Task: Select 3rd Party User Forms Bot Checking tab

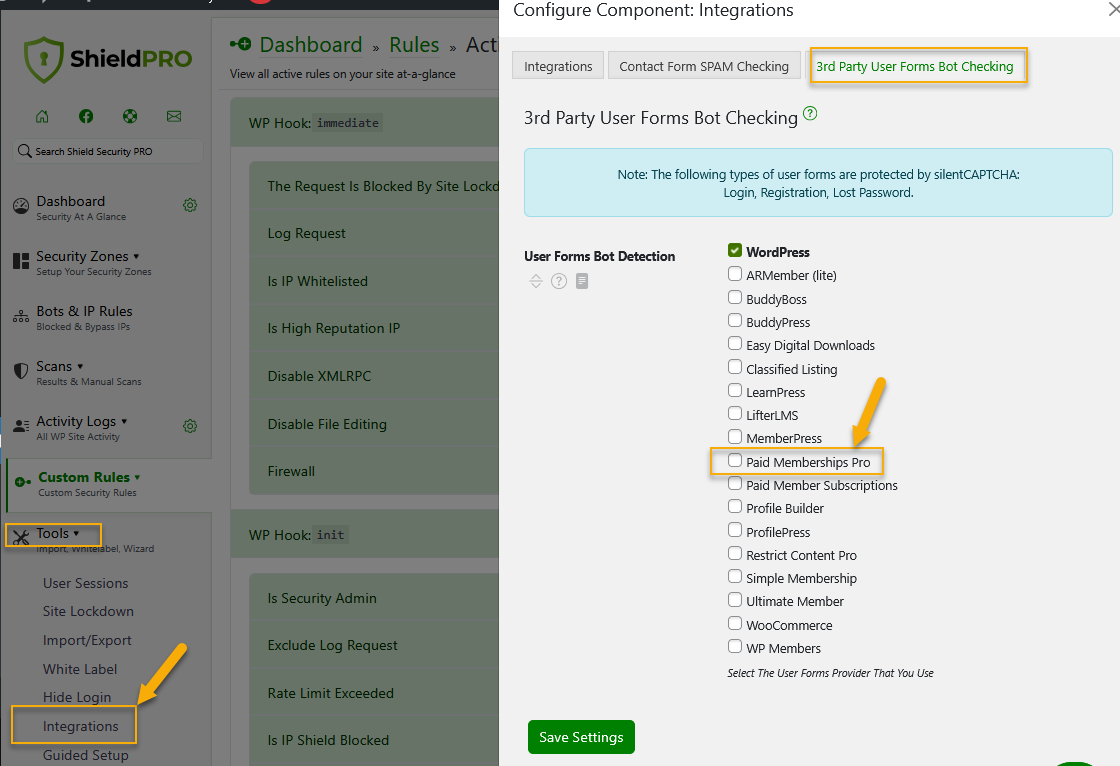Action: pyautogui.click(x=914, y=66)
